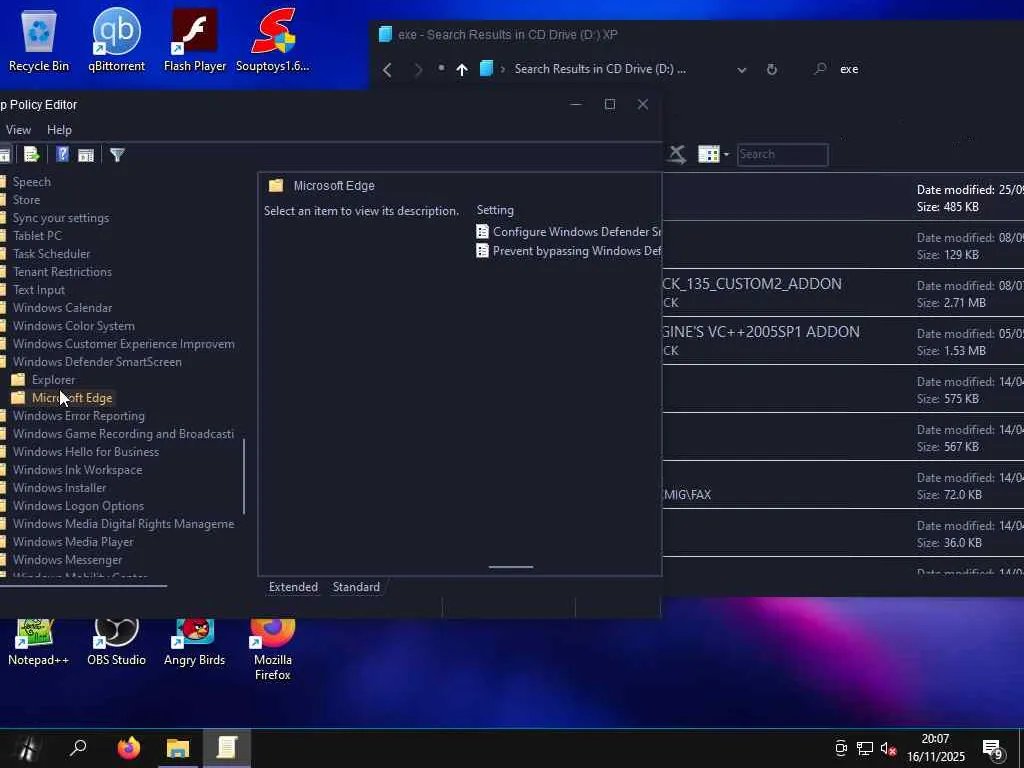Switch to the Standard tab
The image size is (1024, 768).
[356, 587]
